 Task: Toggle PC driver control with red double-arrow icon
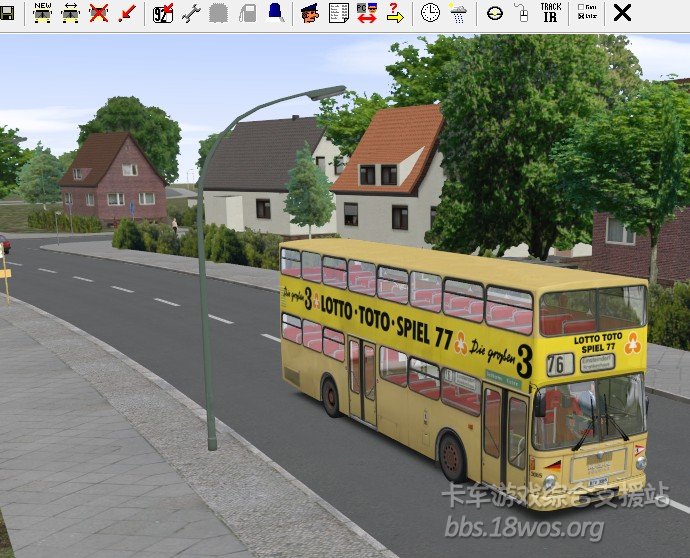[x=367, y=13]
